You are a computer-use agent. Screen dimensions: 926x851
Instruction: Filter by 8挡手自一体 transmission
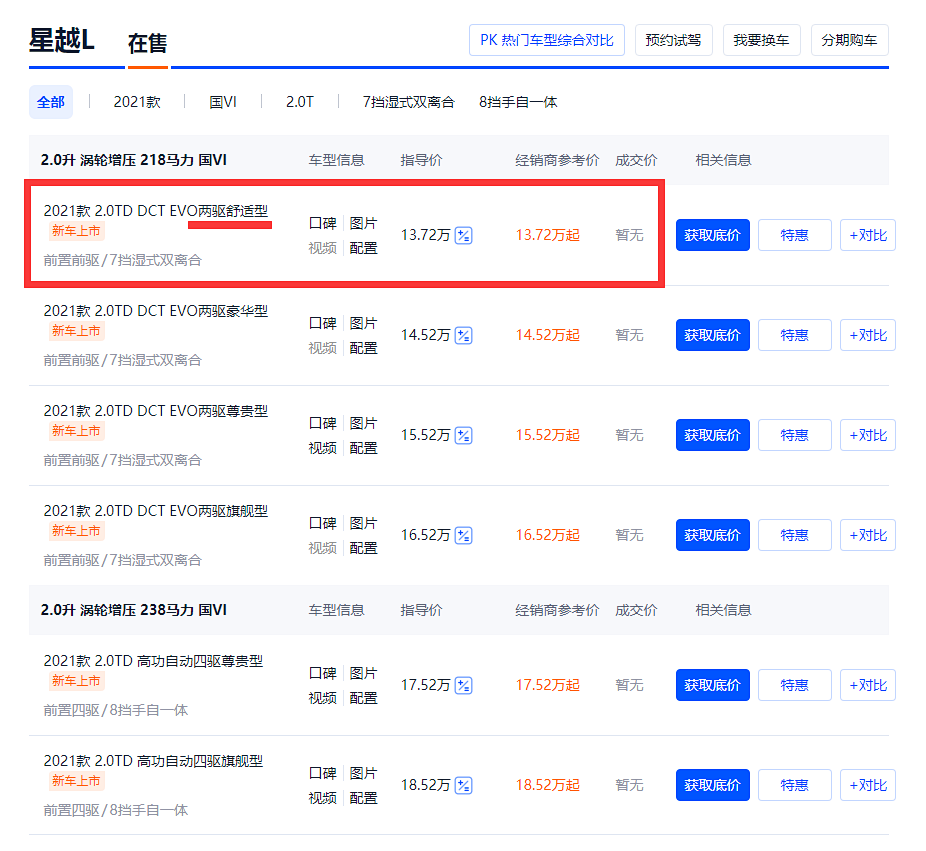[x=518, y=102]
